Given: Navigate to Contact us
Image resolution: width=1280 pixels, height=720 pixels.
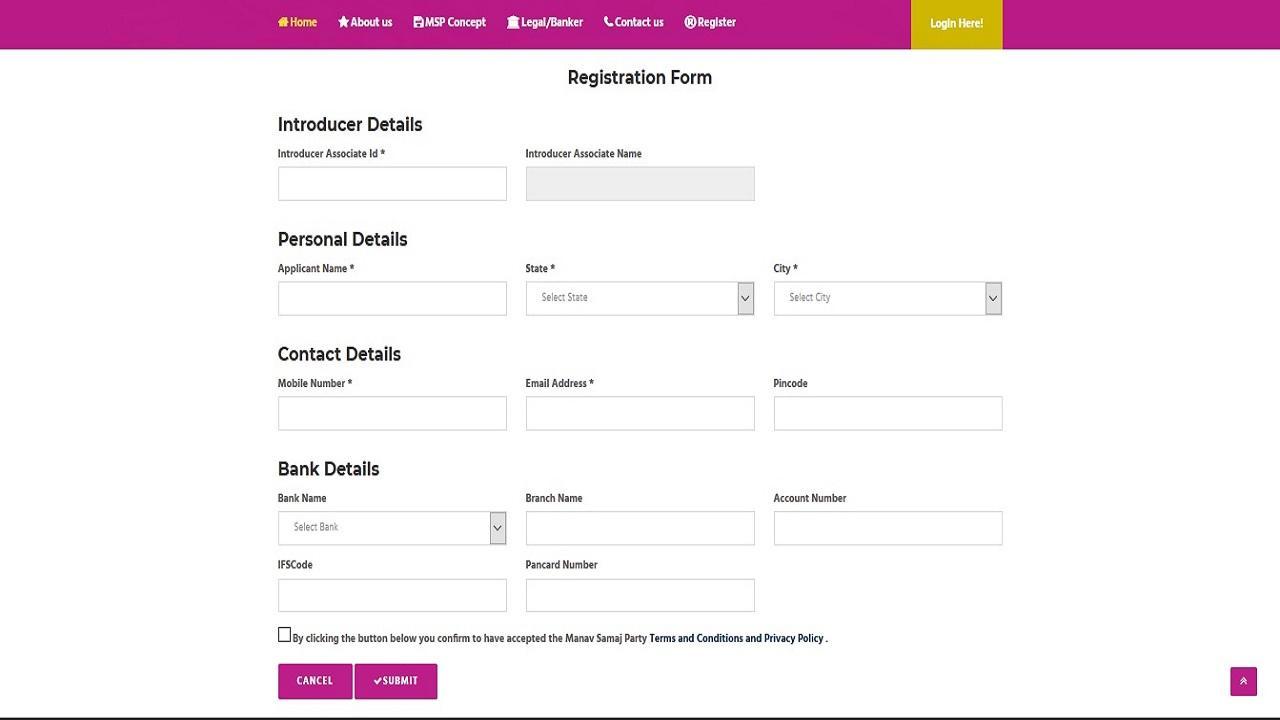Looking at the screenshot, I should tap(634, 22).
